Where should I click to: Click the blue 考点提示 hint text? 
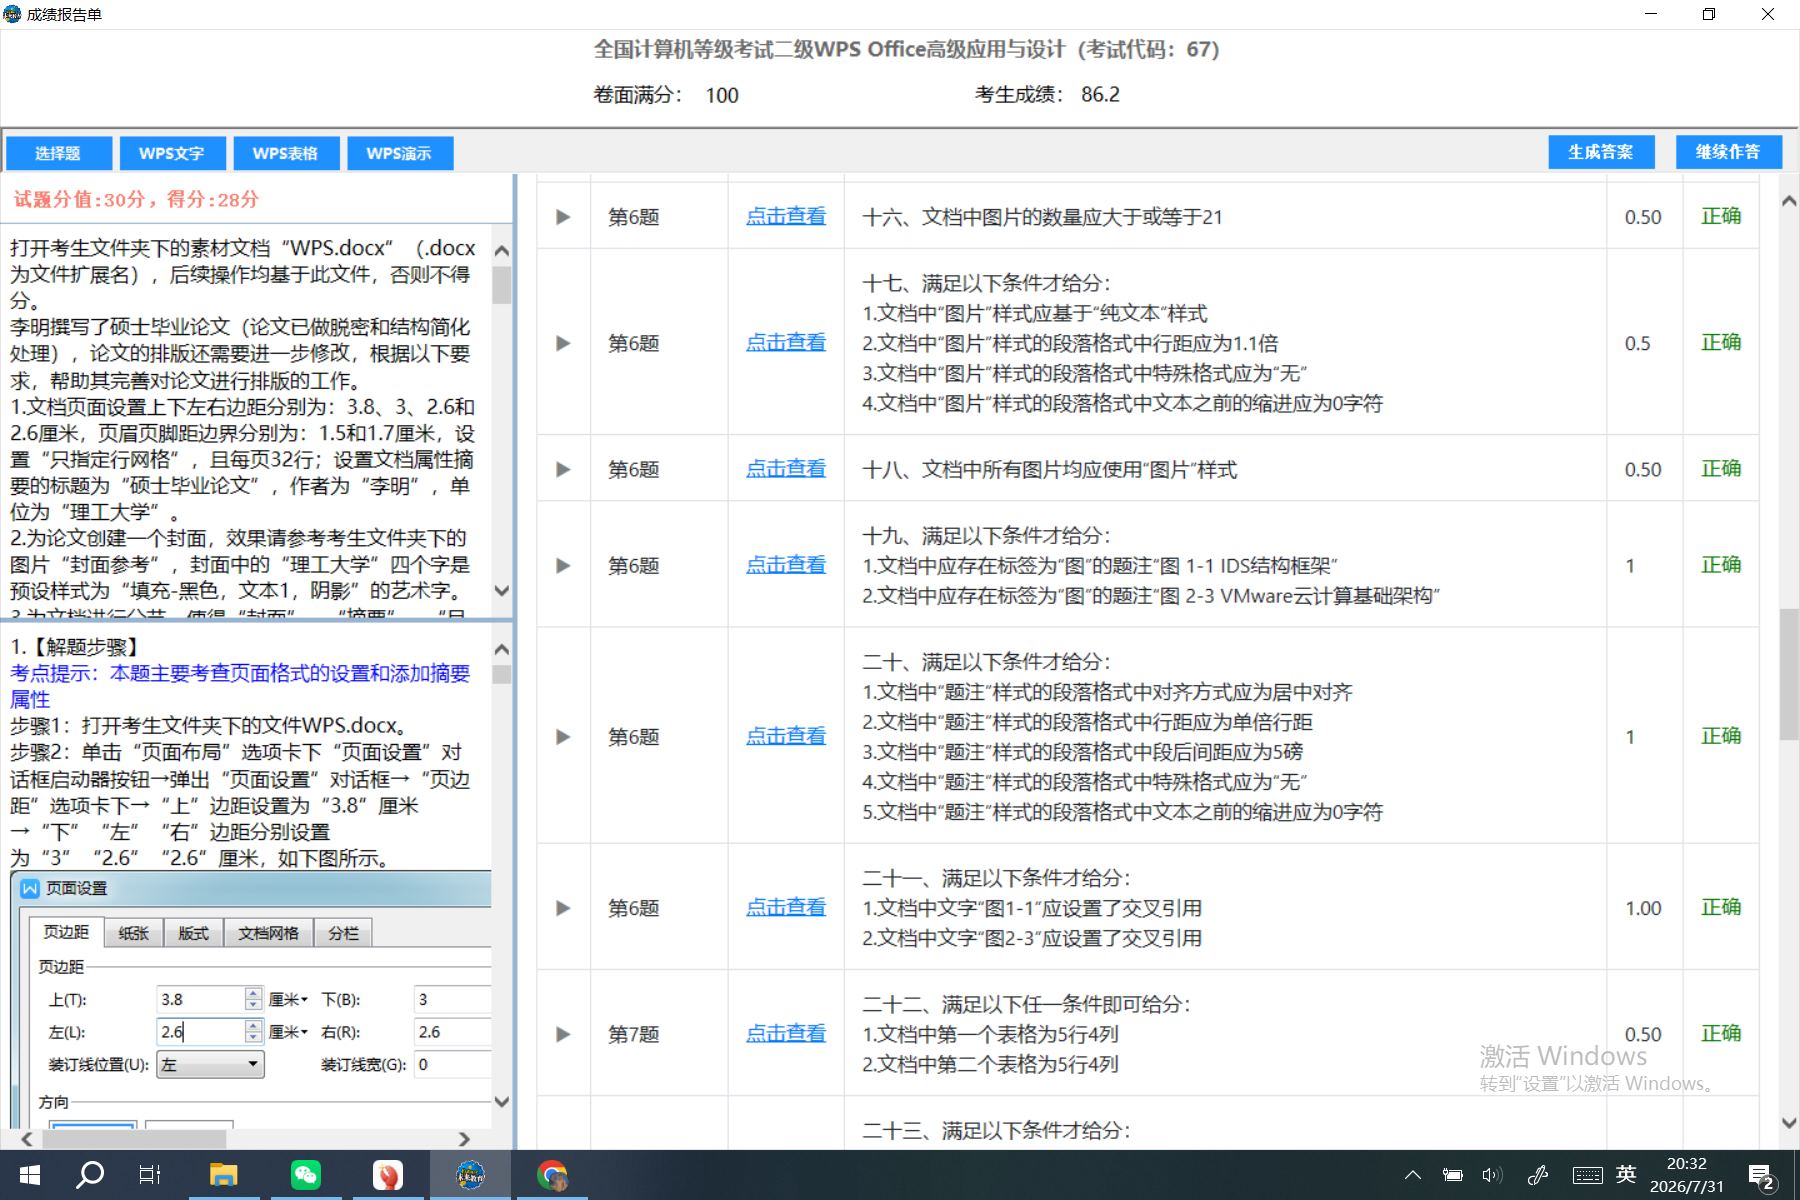point(240,686)
